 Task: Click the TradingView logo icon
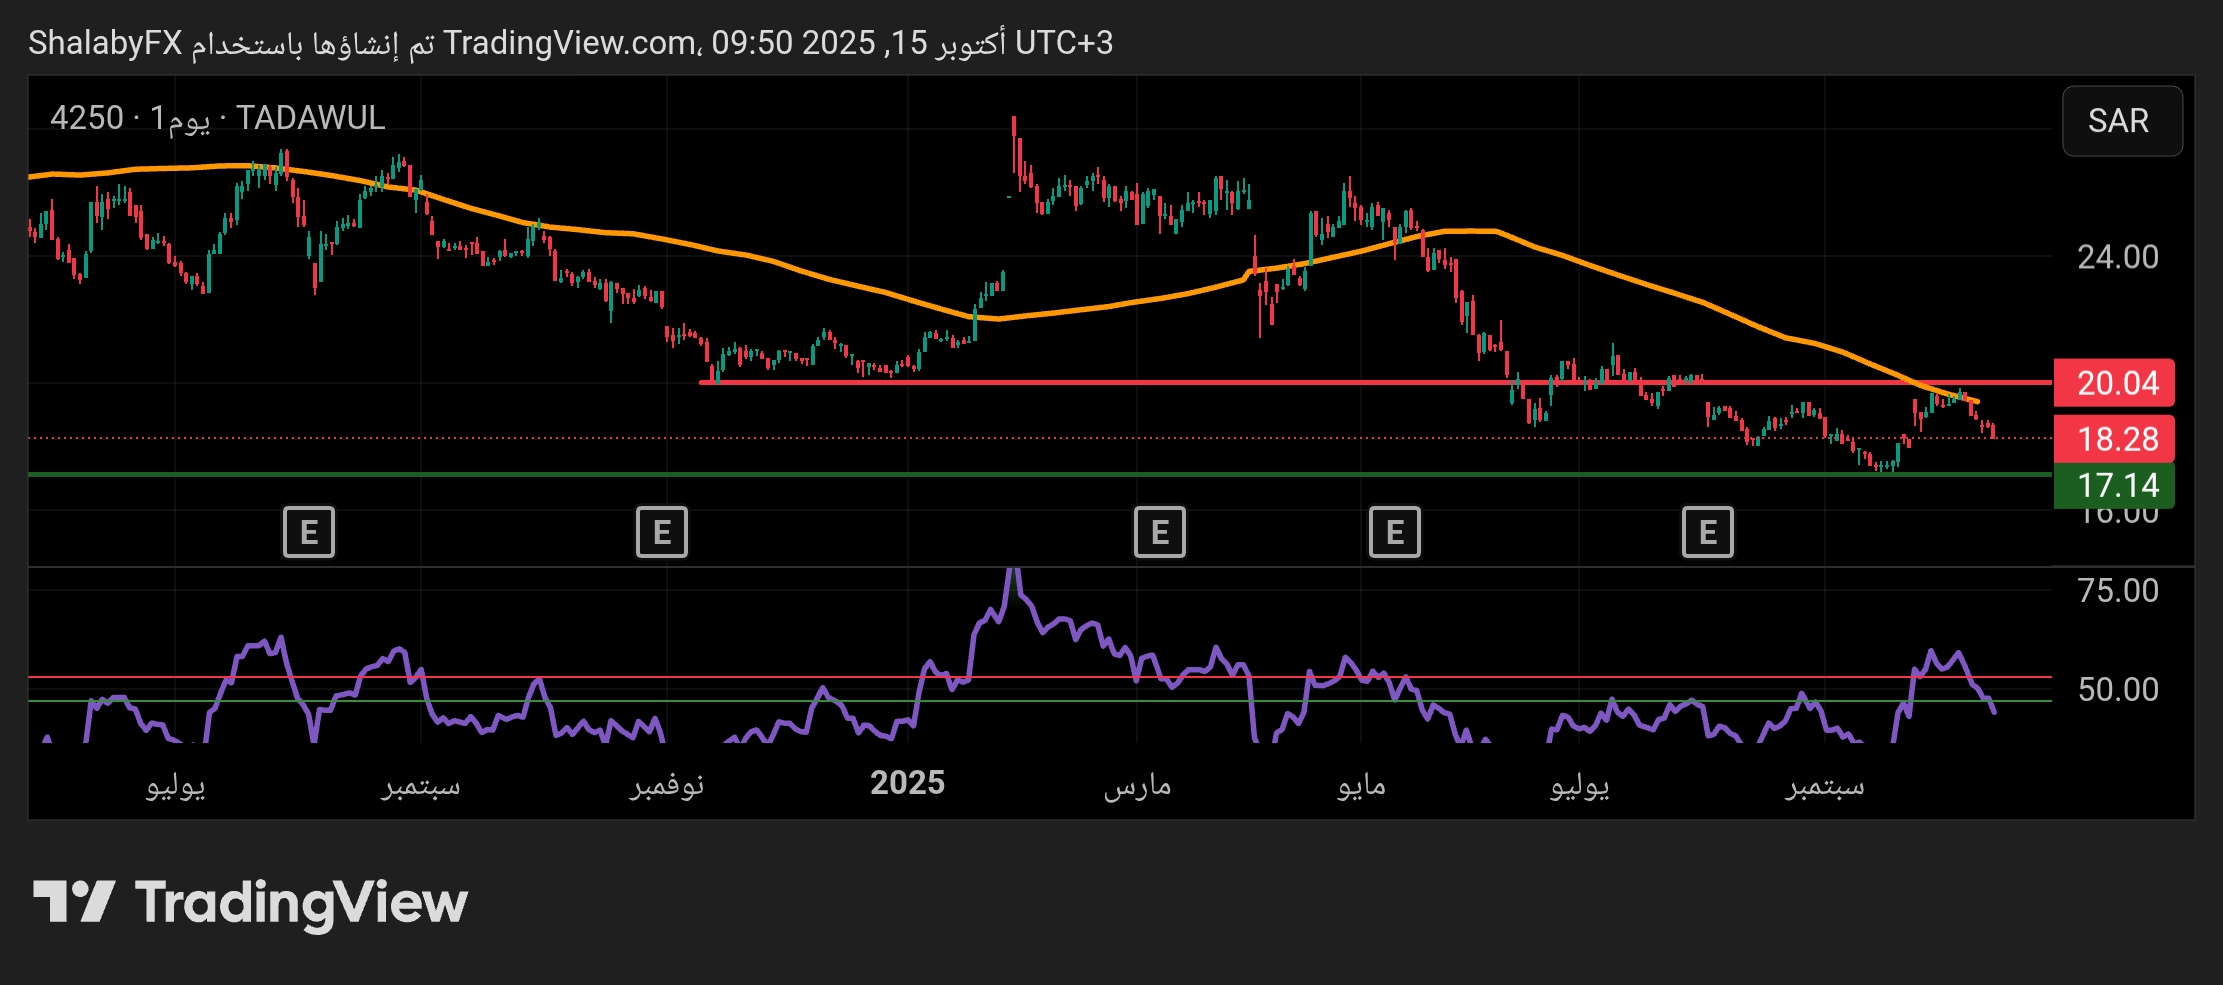click(74, 902)
